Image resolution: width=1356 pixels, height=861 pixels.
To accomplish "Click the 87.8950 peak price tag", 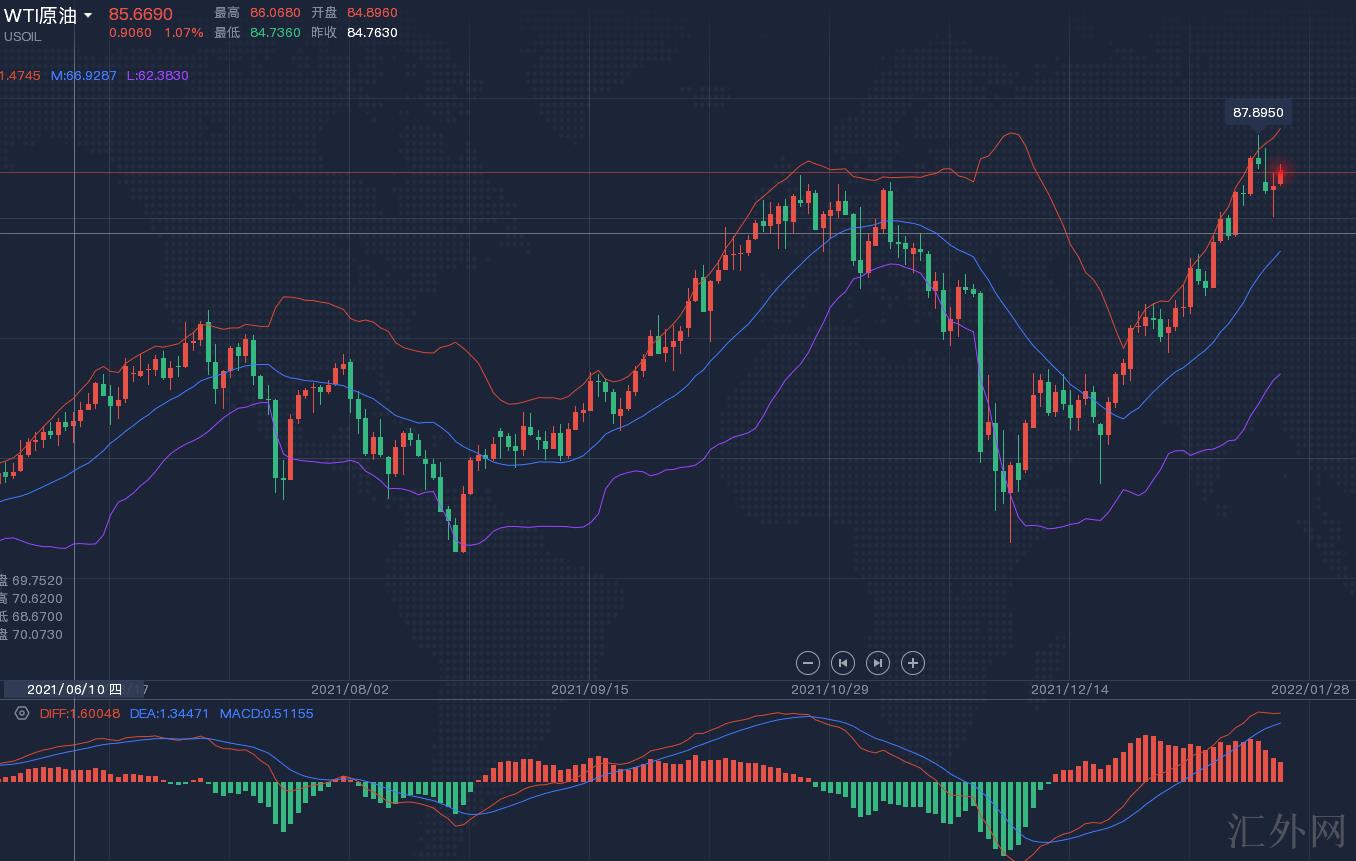I will point(1257,113).
